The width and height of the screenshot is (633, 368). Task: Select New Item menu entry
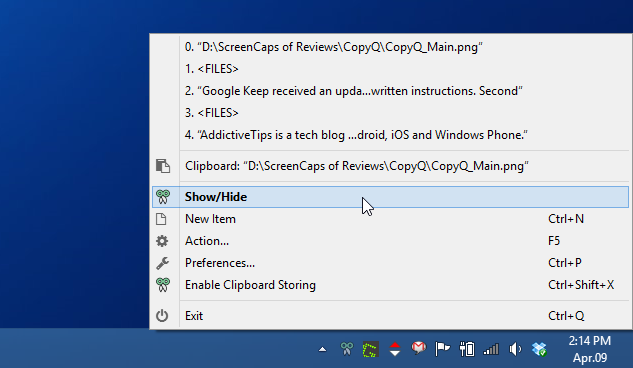tap(390, 219)
